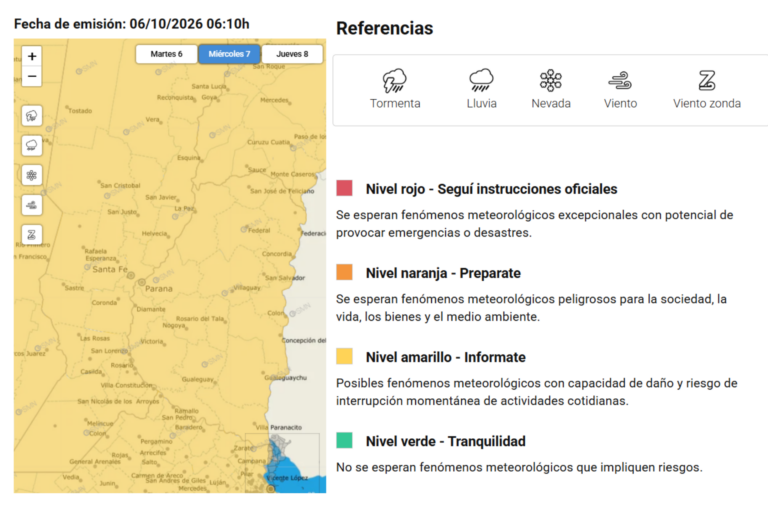
Task: Click the green Nivel verde swatch
Action: [x=344, y=440]
